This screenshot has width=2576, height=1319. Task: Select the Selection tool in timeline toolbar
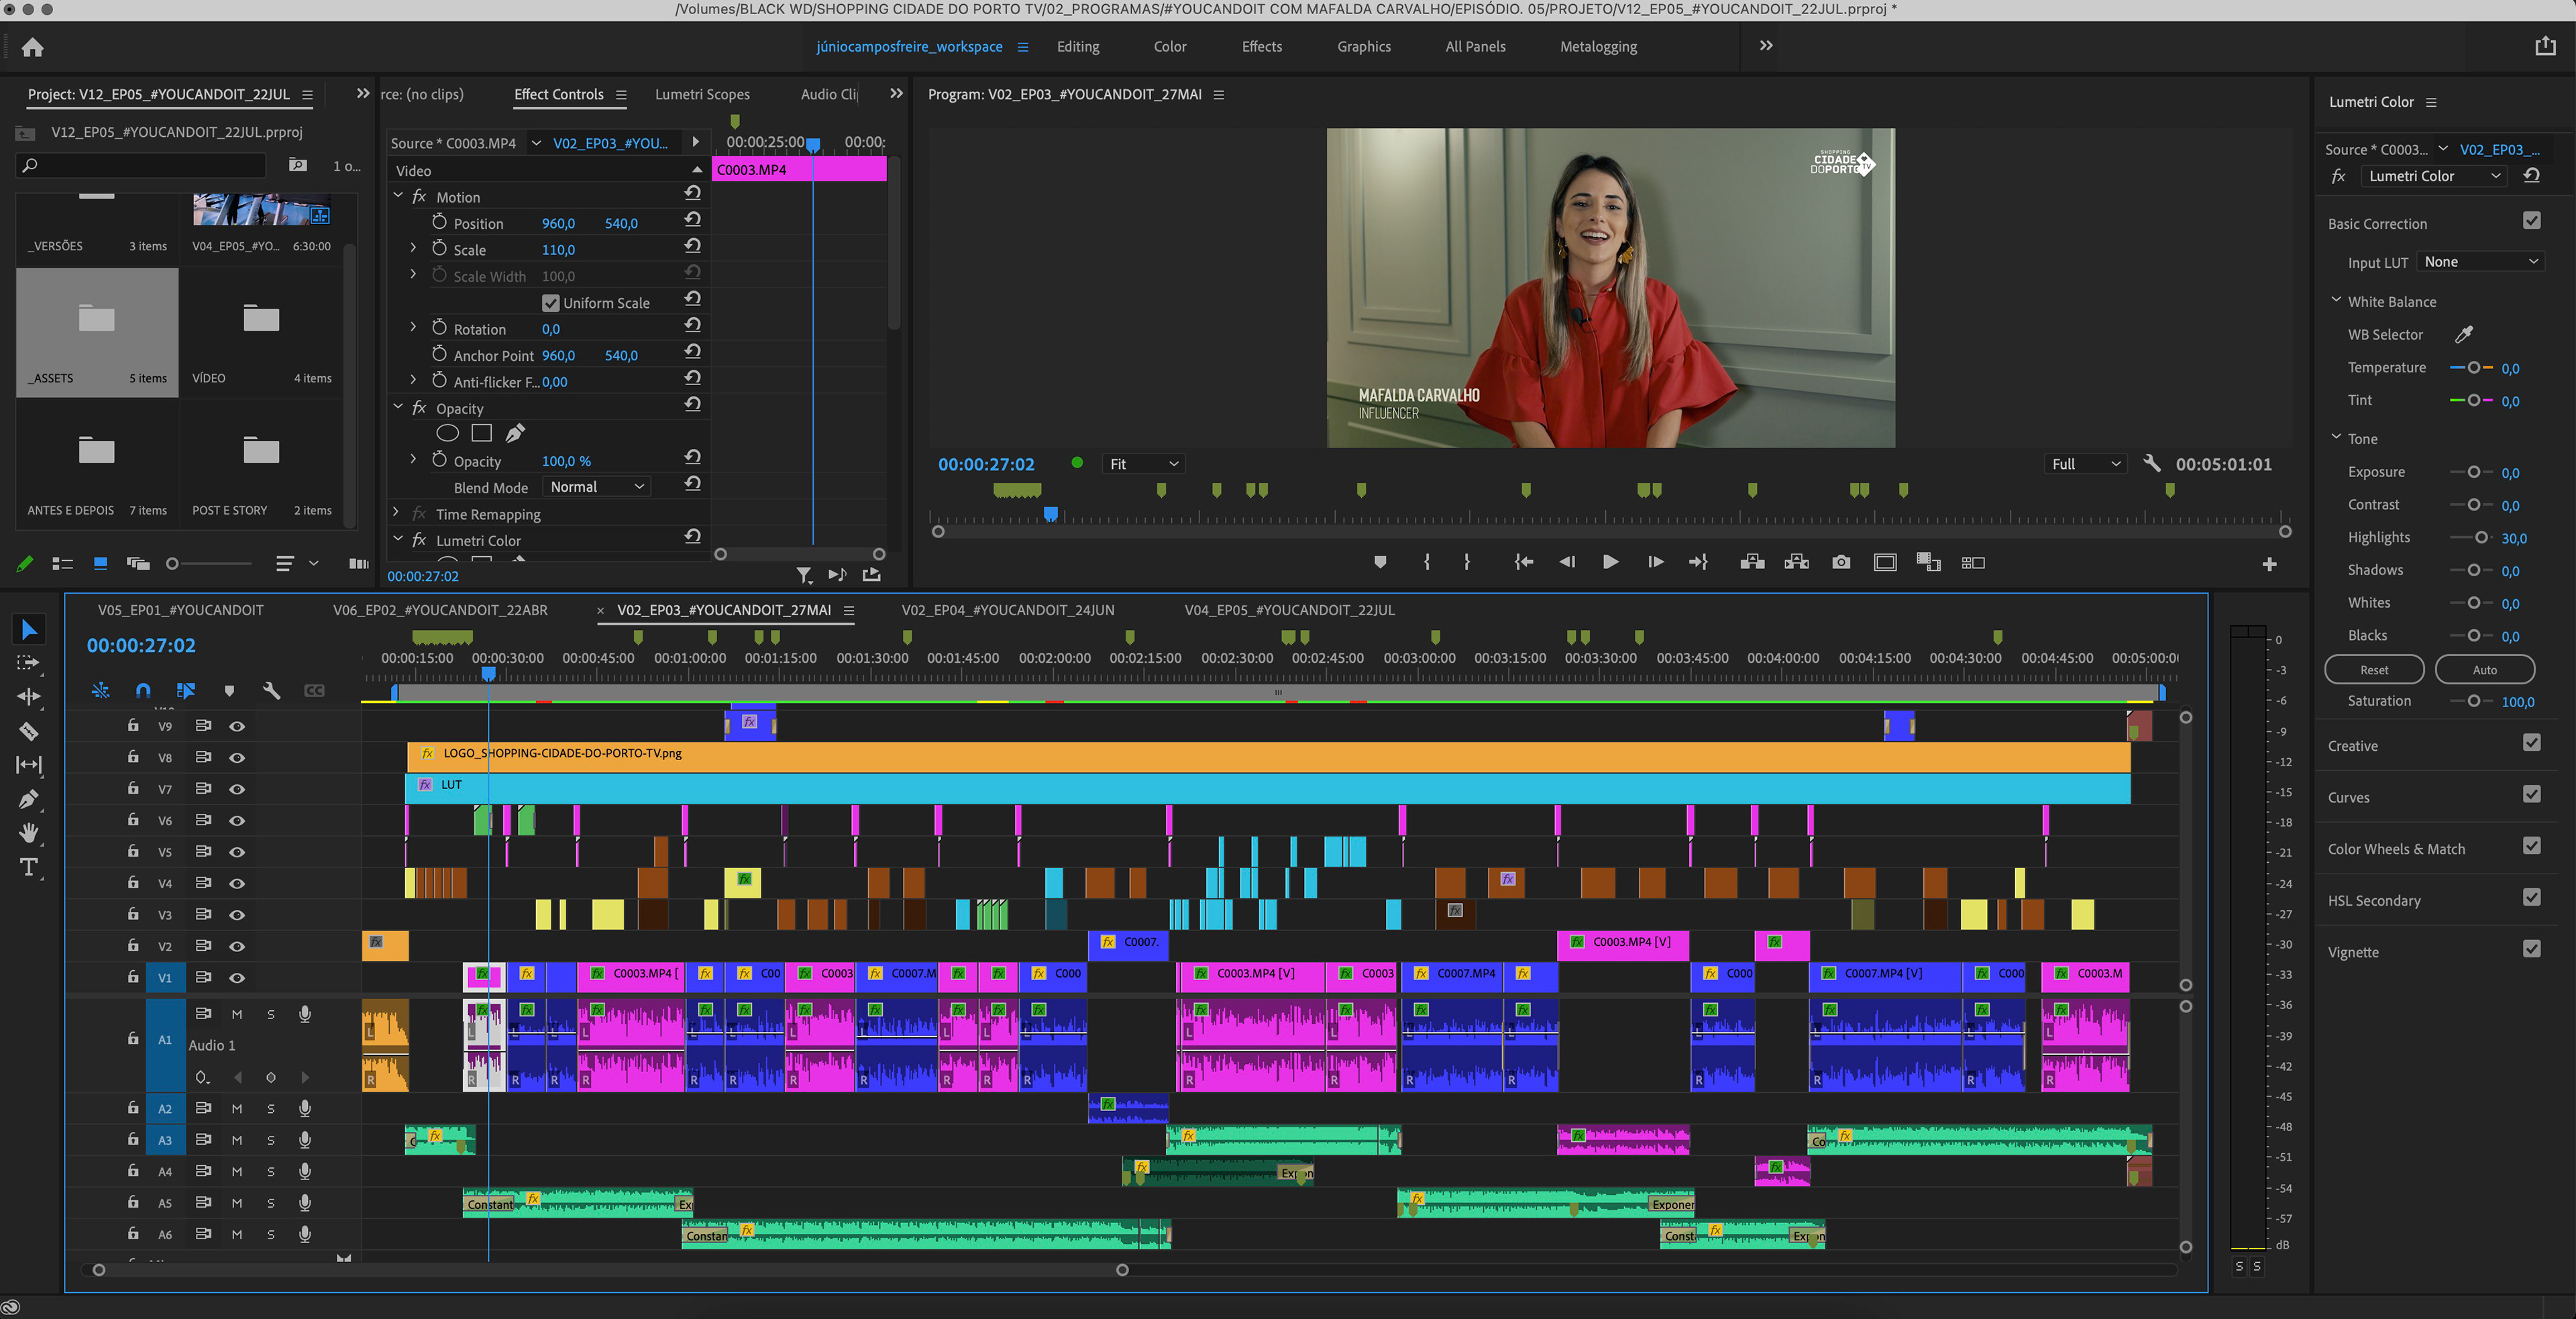(29, 629)
